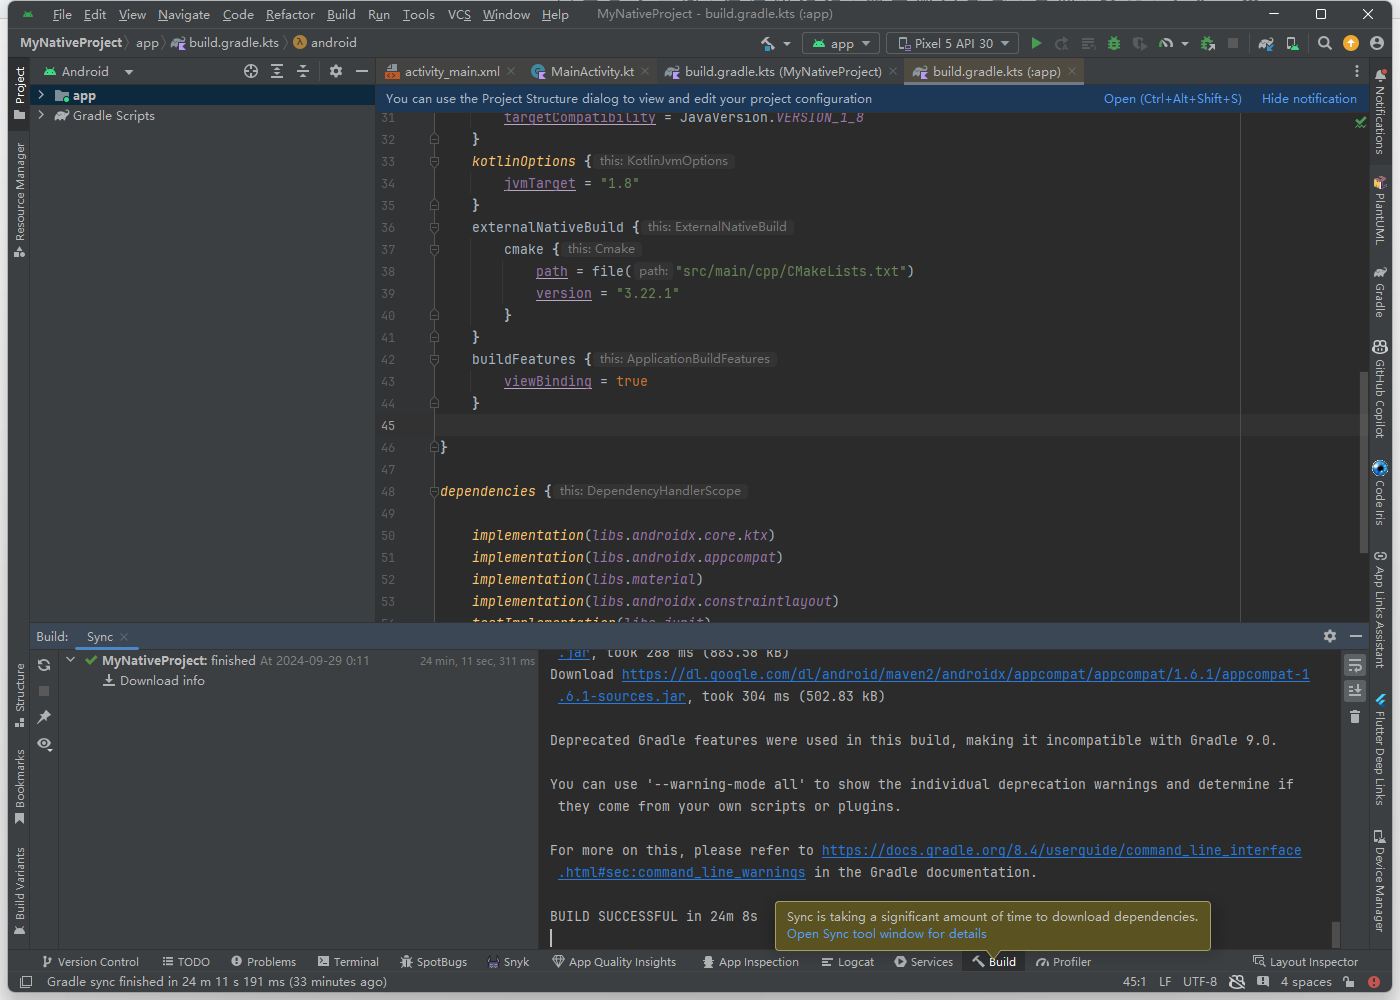Open the File menu
1400x1000 pixels.
62,14
